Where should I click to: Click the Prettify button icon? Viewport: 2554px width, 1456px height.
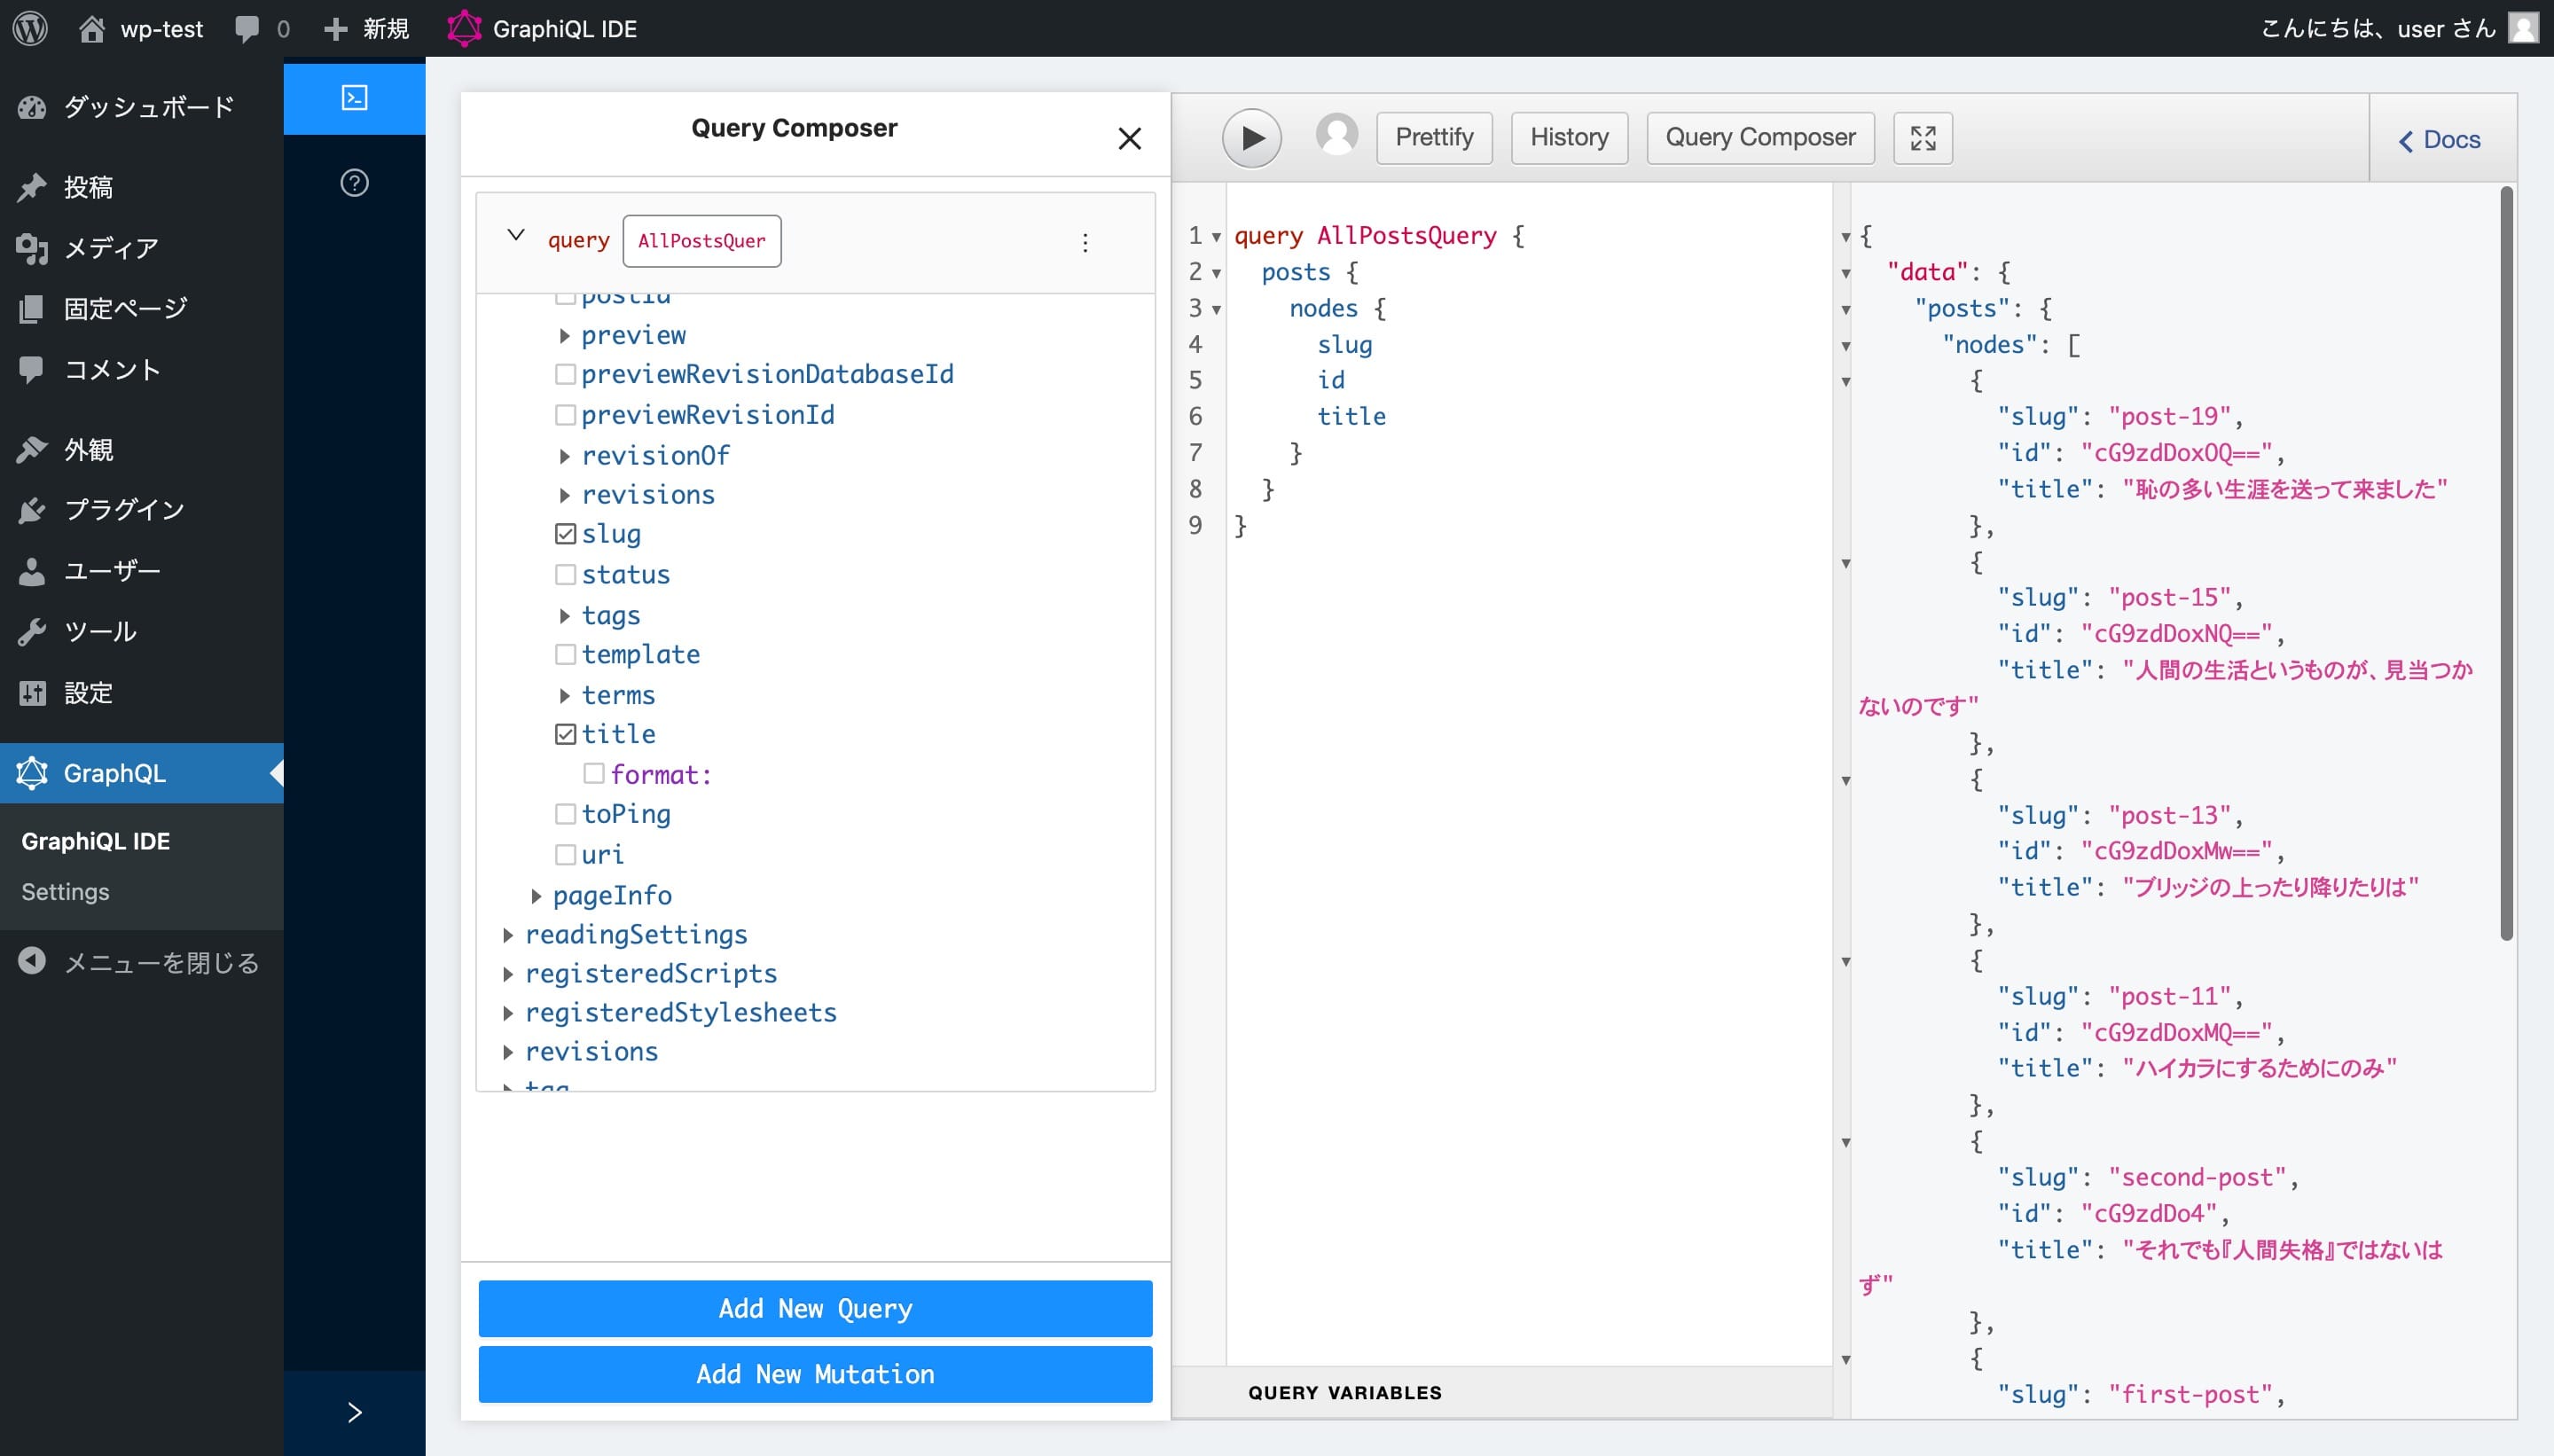[1435, 137]
